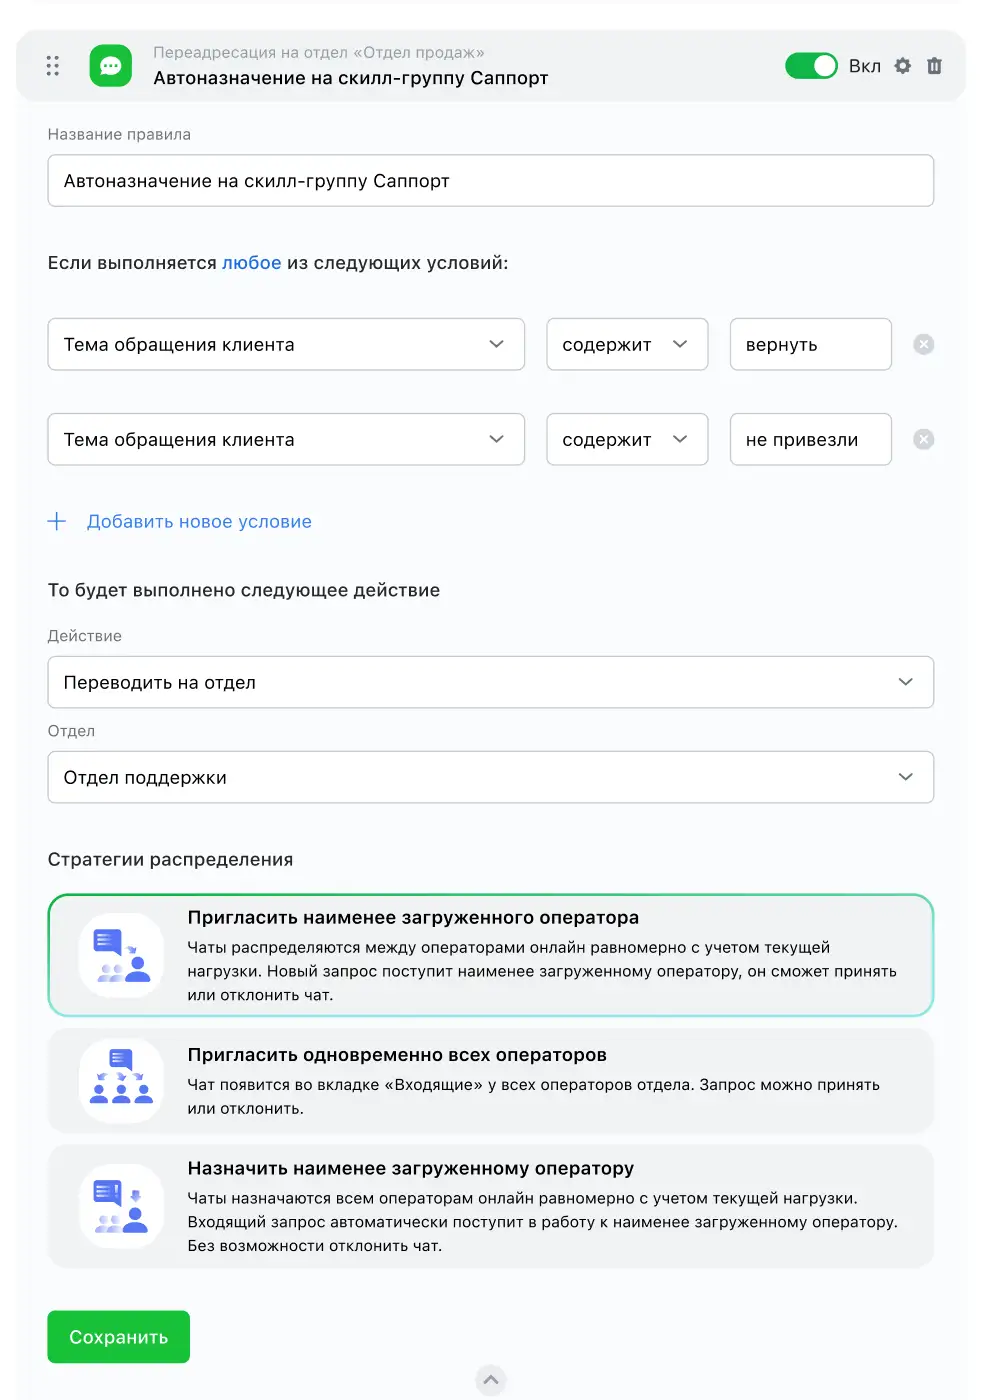Click "Добавить новое условие" link
Screen dimensions: 985x1400
coord(199,521)
